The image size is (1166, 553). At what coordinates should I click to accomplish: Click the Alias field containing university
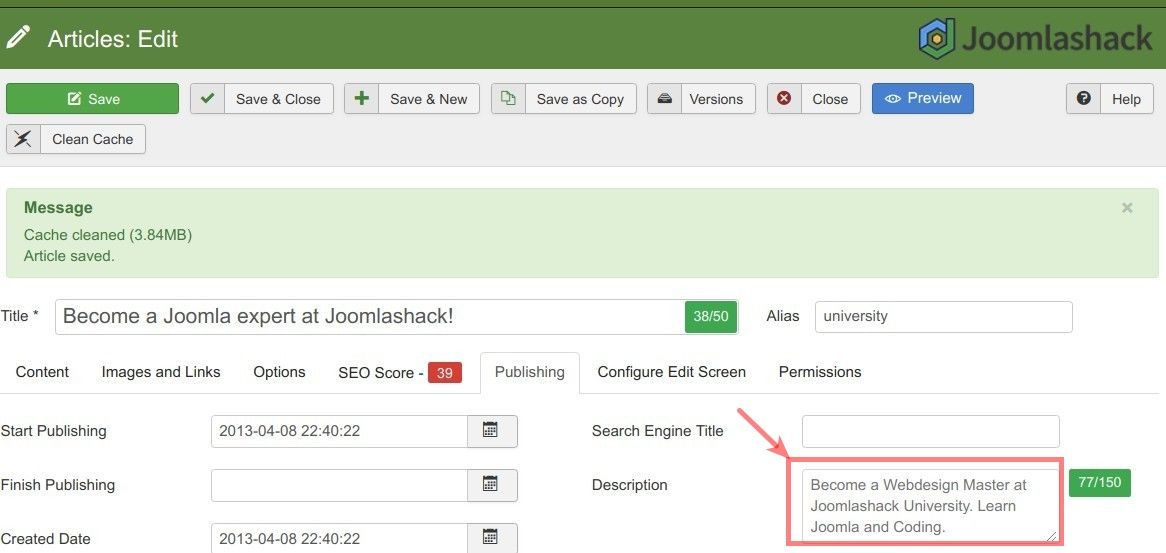pos(944,317)
